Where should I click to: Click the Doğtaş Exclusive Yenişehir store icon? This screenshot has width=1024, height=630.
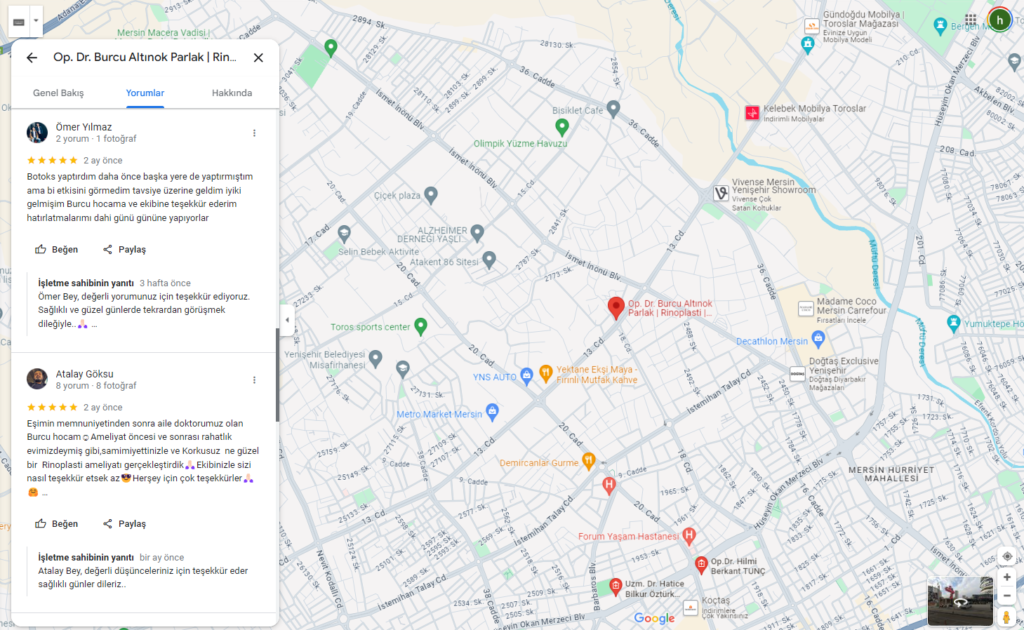pyautogui.click(x=797, y=373)
